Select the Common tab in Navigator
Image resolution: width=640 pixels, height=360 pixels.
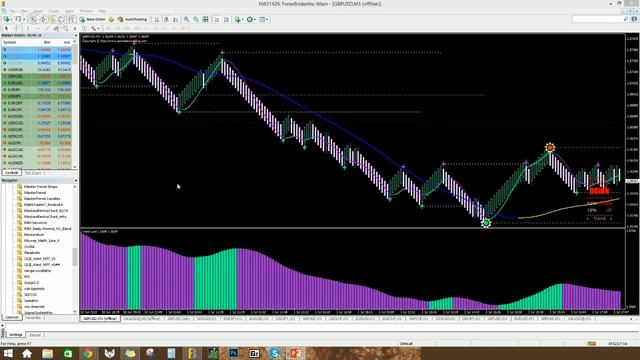tap(11, 317)
